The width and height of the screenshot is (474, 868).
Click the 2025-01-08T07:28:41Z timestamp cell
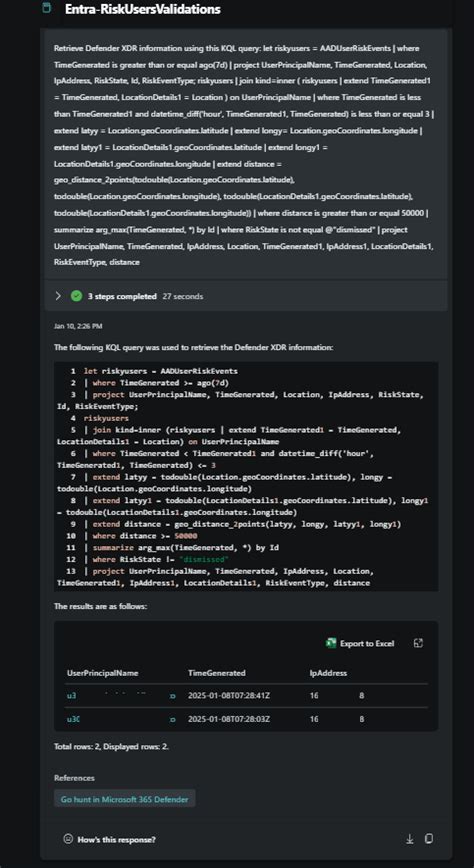(x=225, y=696)
